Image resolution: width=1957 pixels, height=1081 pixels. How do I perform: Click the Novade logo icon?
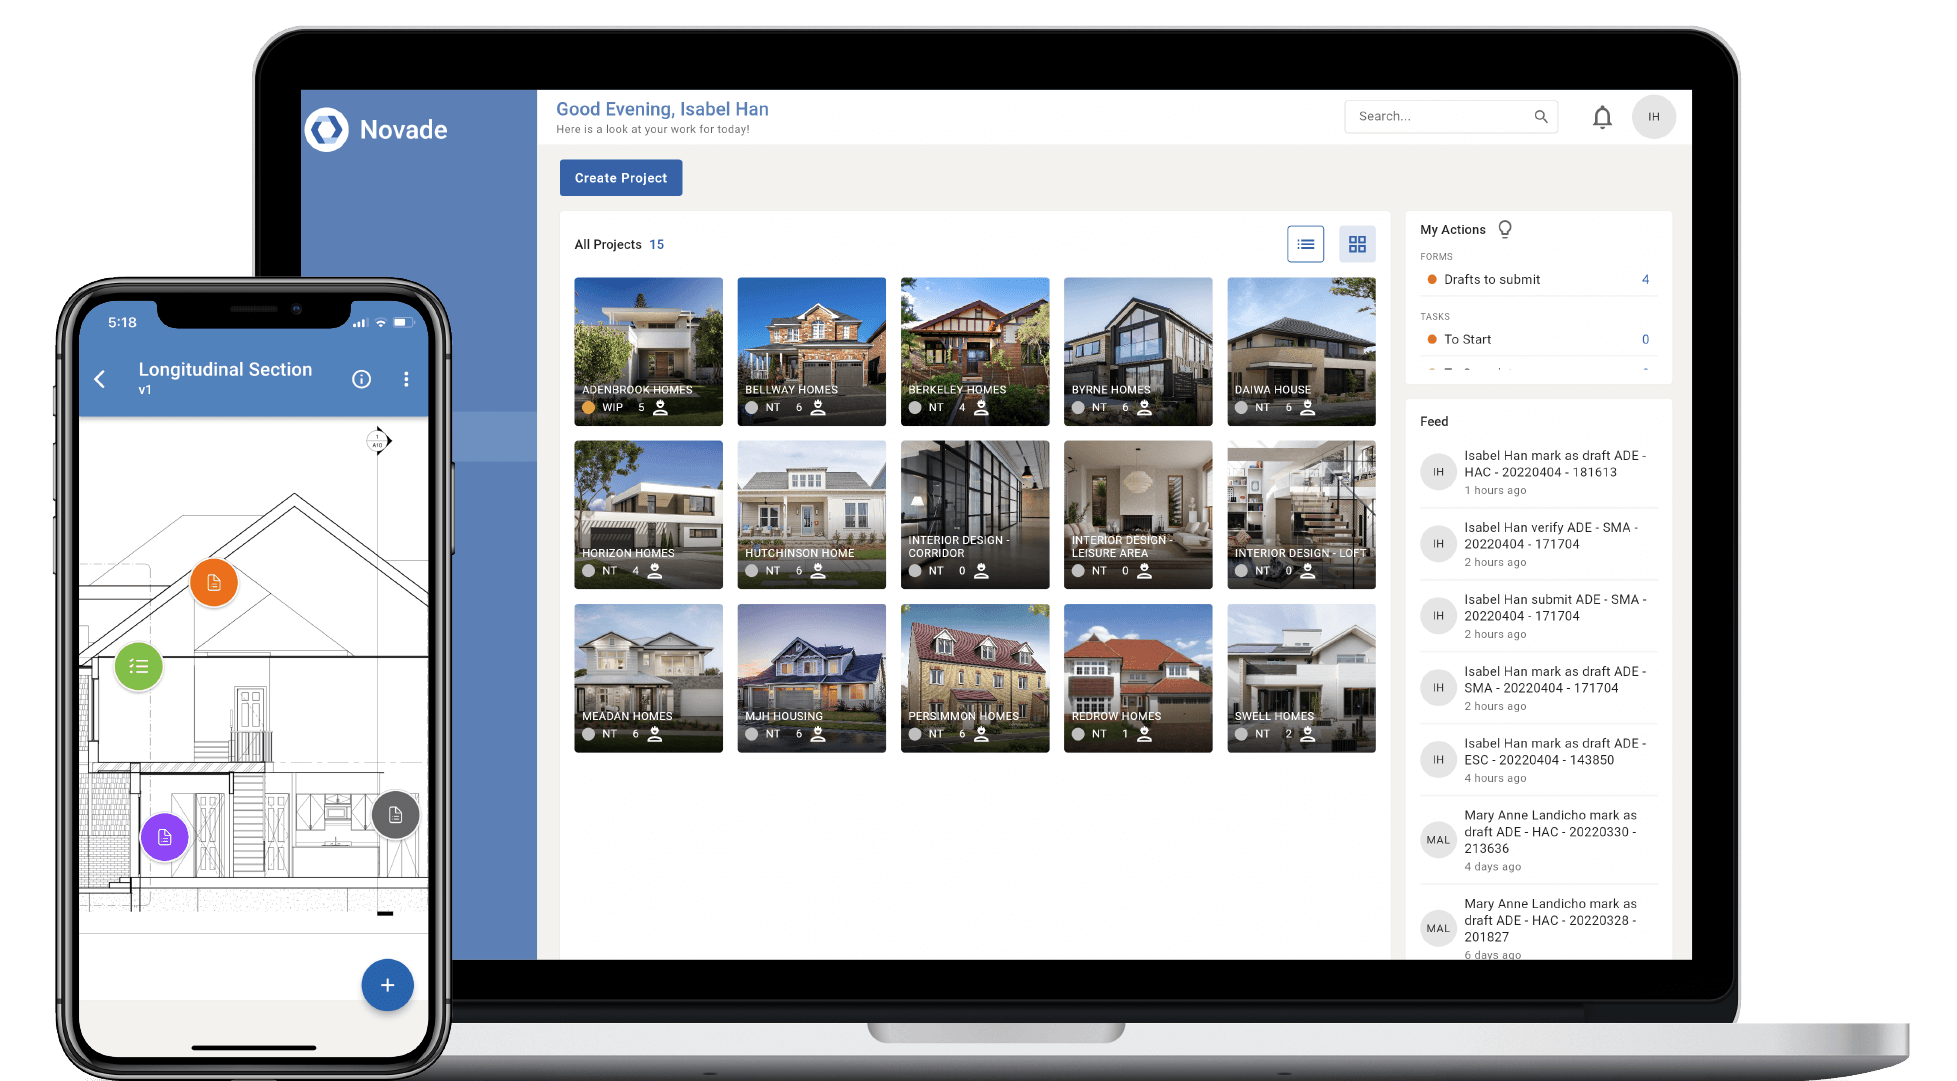326,129
